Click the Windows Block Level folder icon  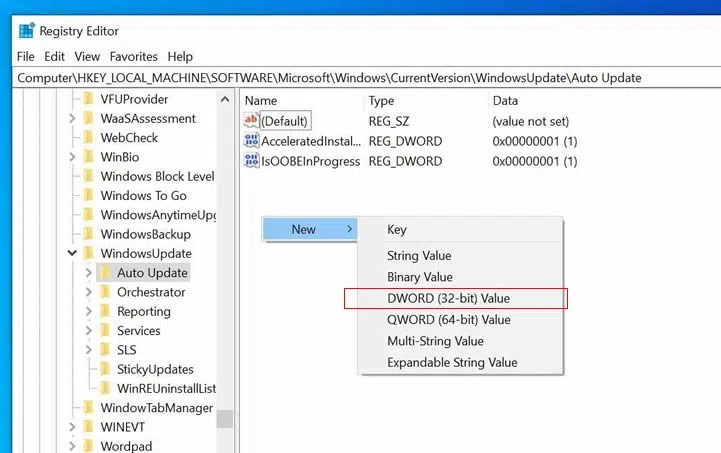89,176
